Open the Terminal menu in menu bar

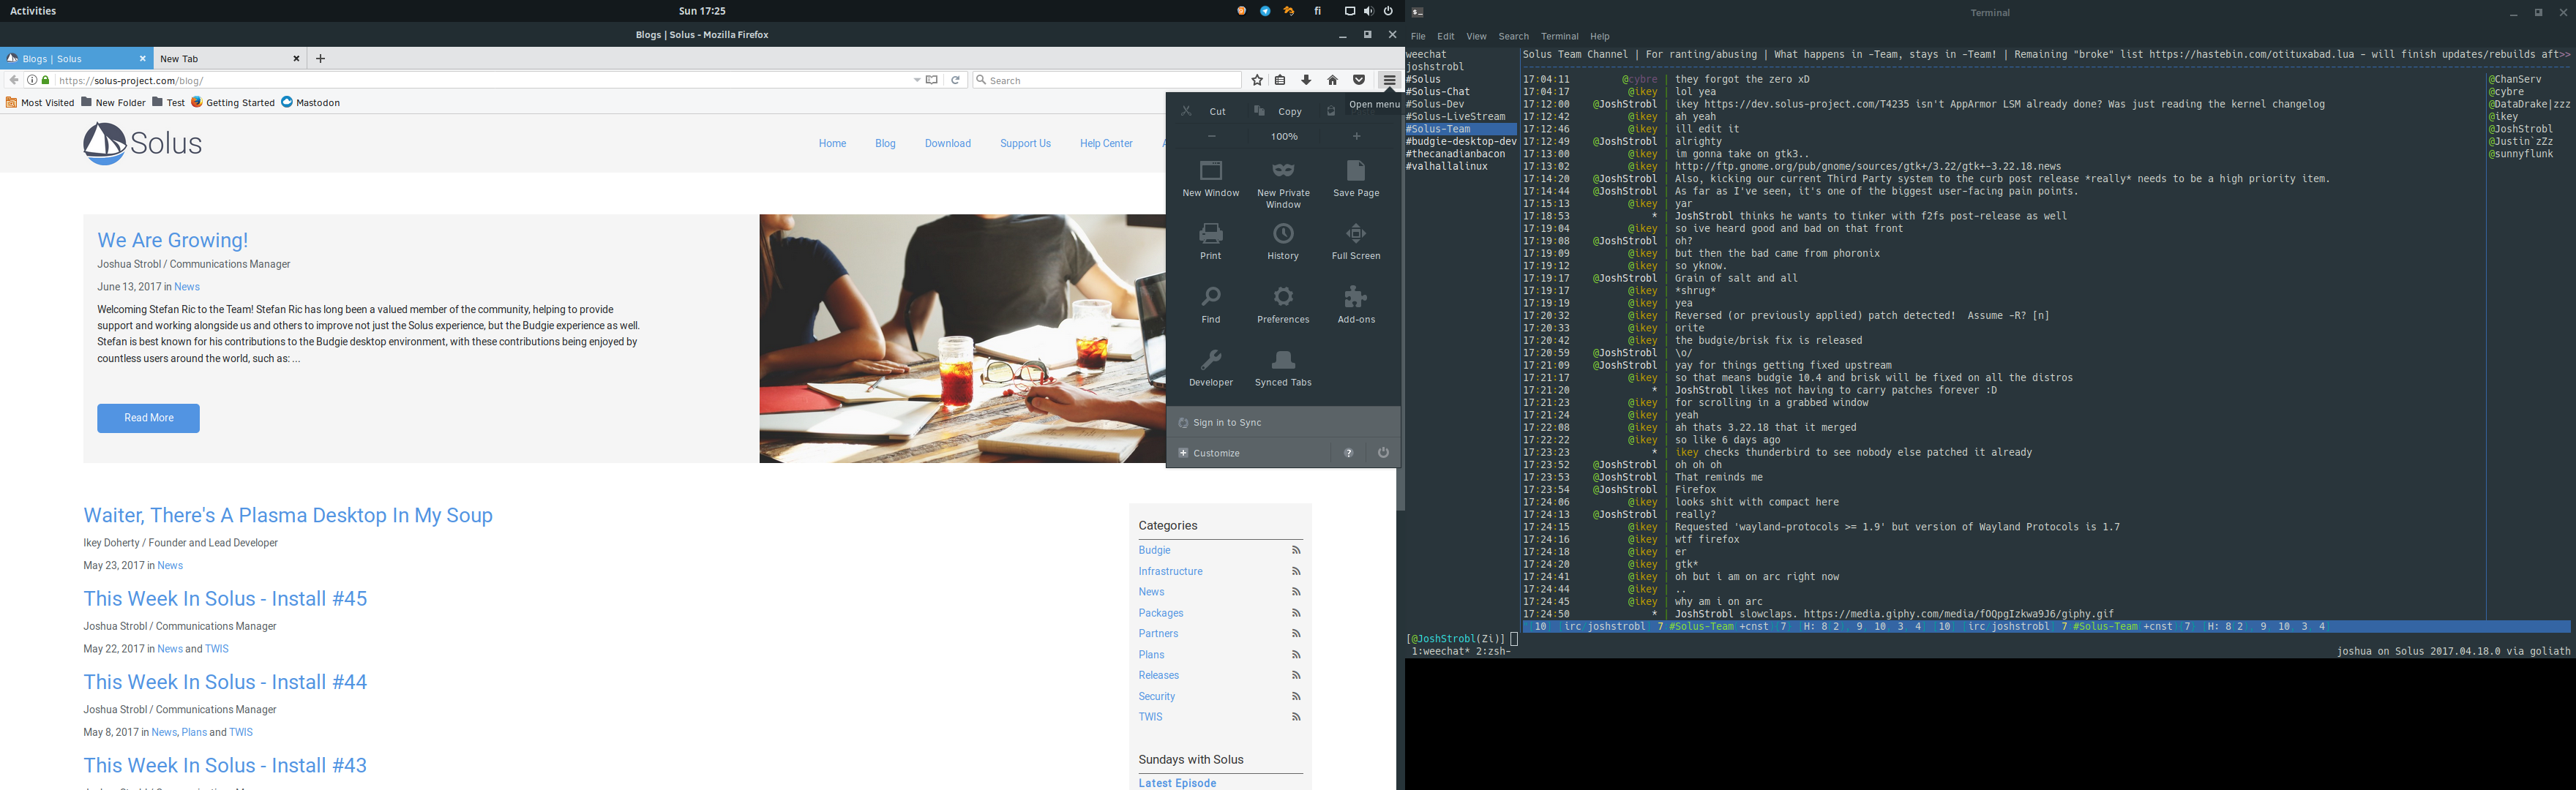click(x=1559, y=36)
